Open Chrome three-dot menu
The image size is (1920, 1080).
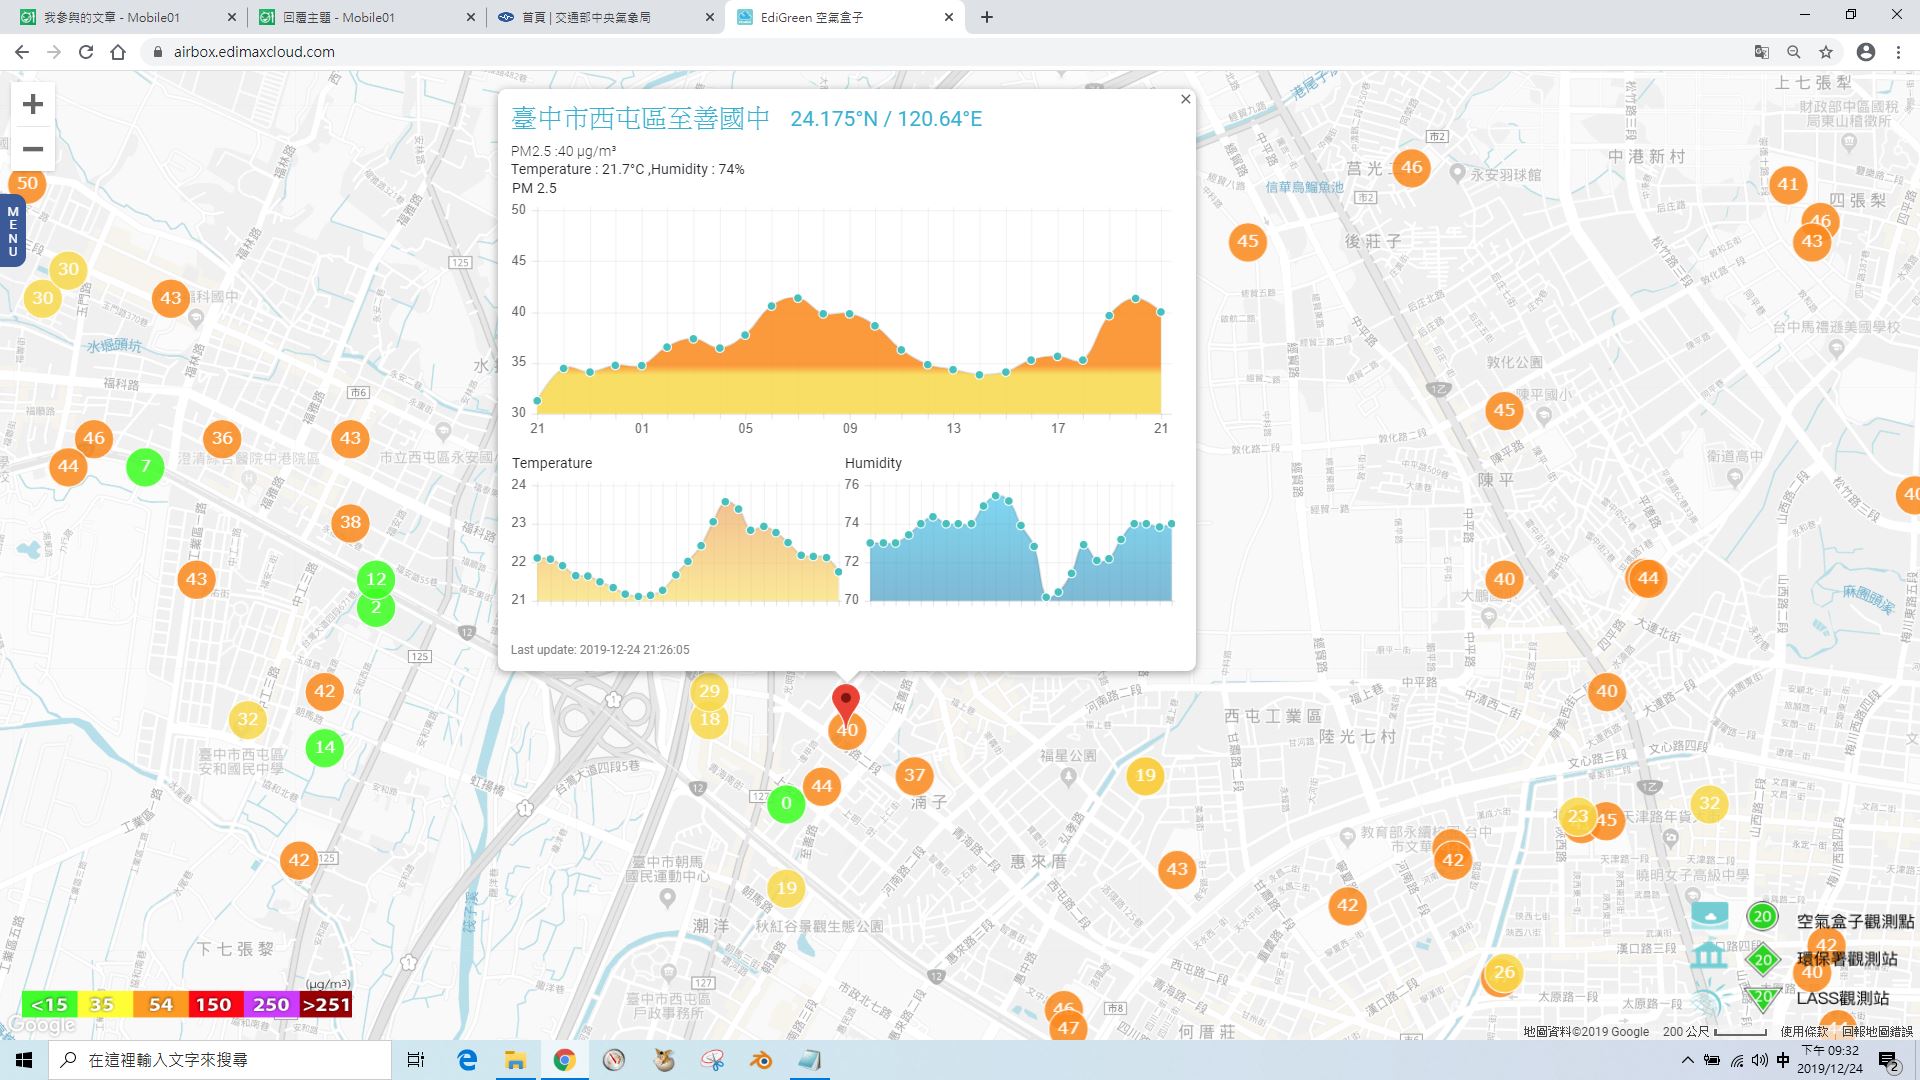[1898, 52]
